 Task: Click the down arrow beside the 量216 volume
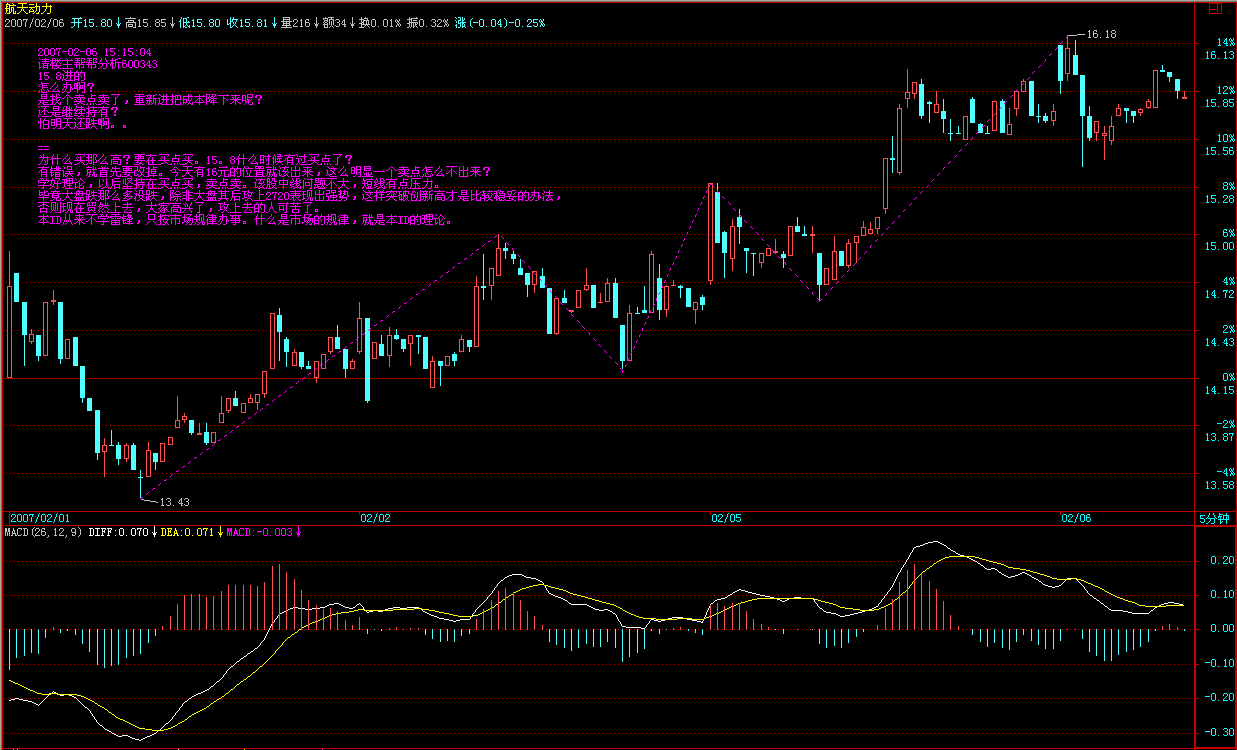pyautogui.click(x=316, y=22)
